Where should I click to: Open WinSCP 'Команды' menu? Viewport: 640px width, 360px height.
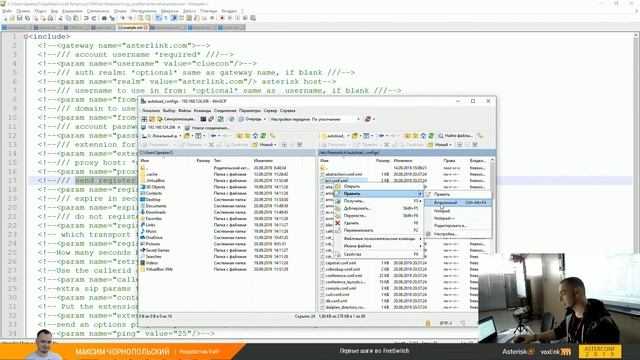click(202, 111)
